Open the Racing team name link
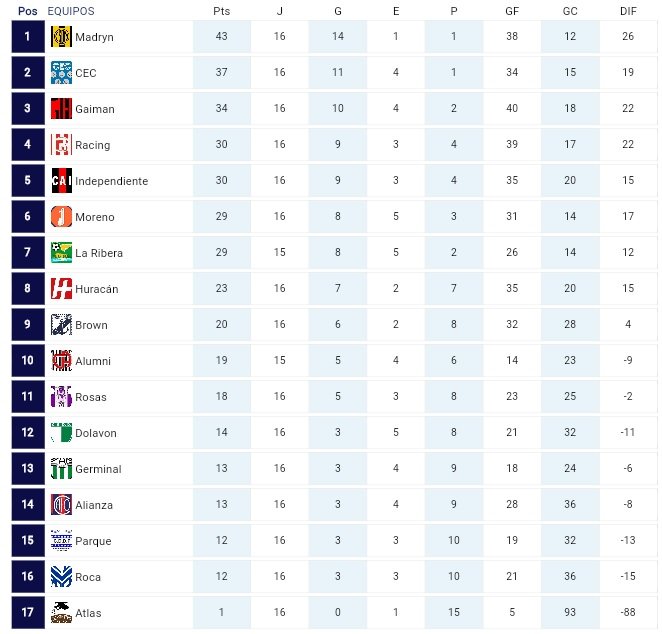The image size is (662, 634). pyautogui.click(x=92, y=145)
